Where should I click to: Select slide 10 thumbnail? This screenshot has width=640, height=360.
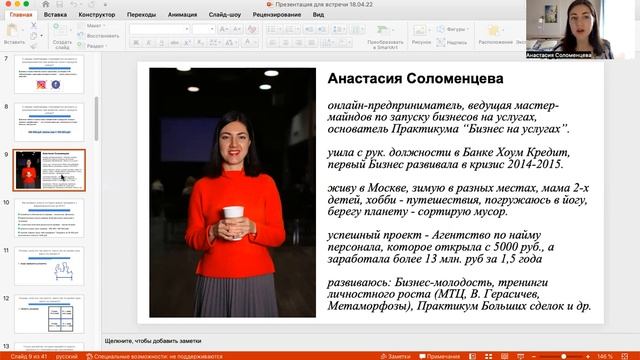[49, 218]
